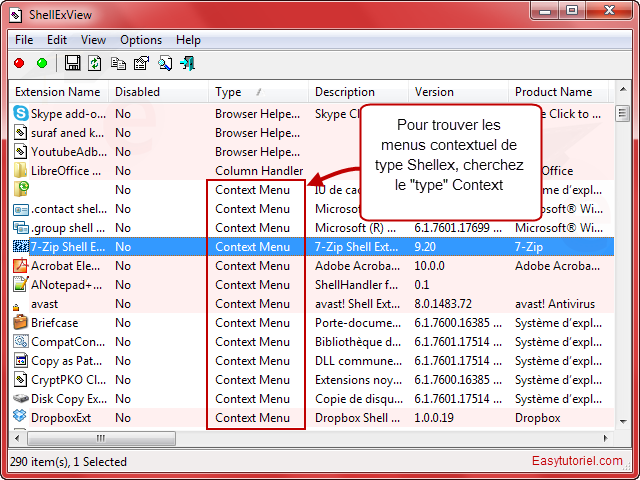Click the Disk Copy Extension drive icon
The image size is (640, 480).
click(20, 398)
